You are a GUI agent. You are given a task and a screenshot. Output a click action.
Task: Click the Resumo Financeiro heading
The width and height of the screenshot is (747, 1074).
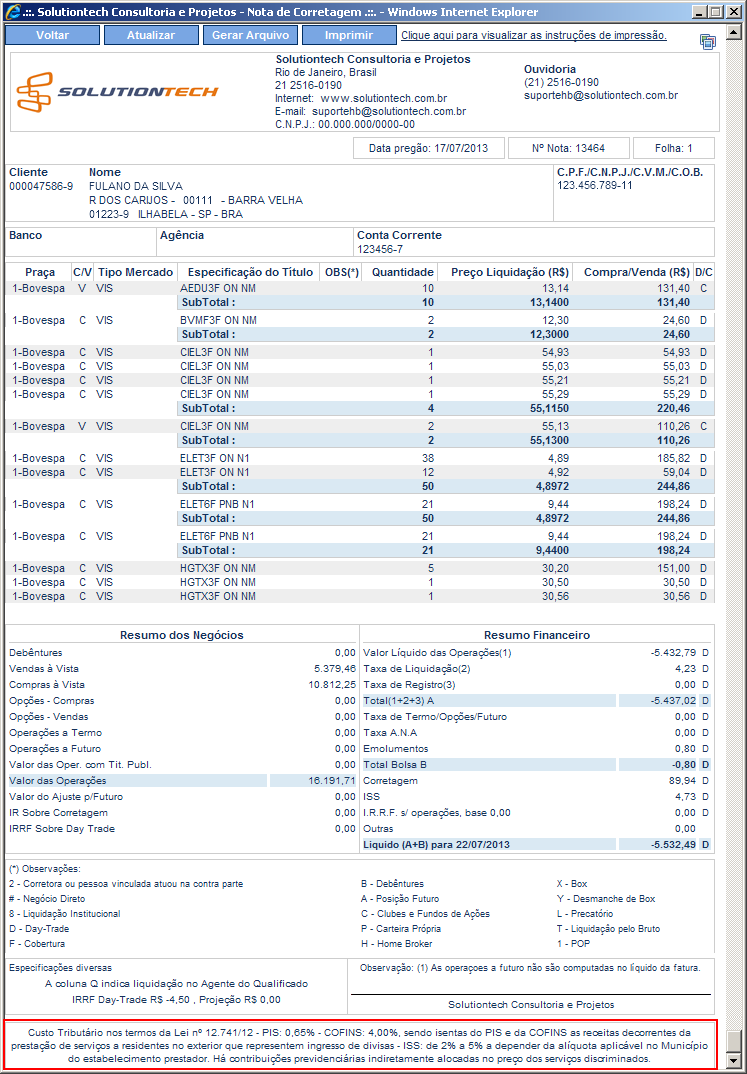[x=537, y=635]
